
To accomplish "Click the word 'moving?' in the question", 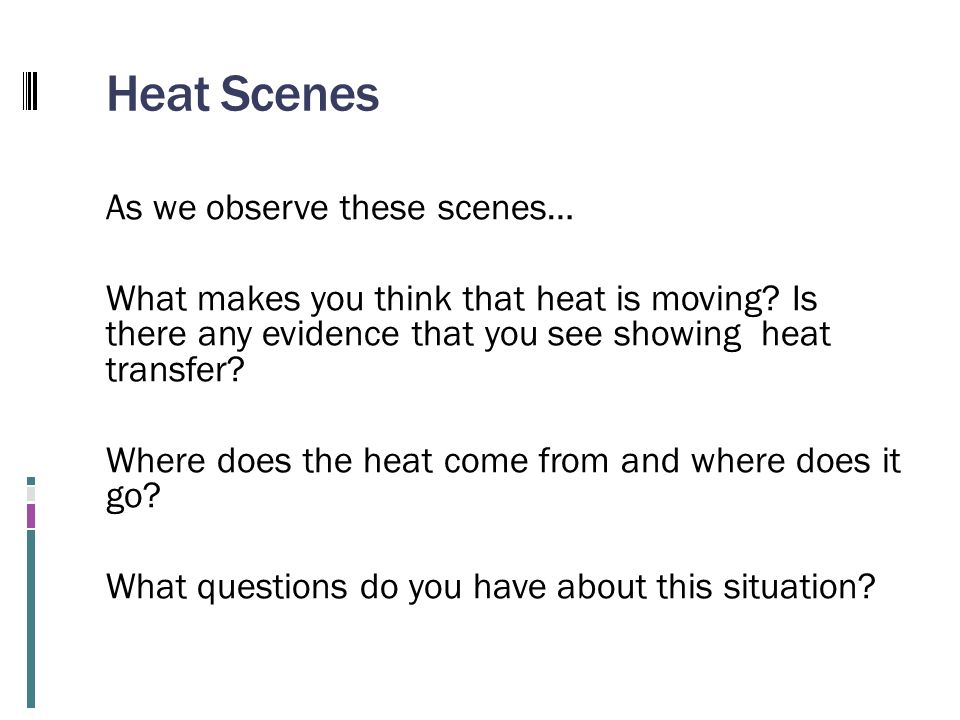I will coord(715,299).
